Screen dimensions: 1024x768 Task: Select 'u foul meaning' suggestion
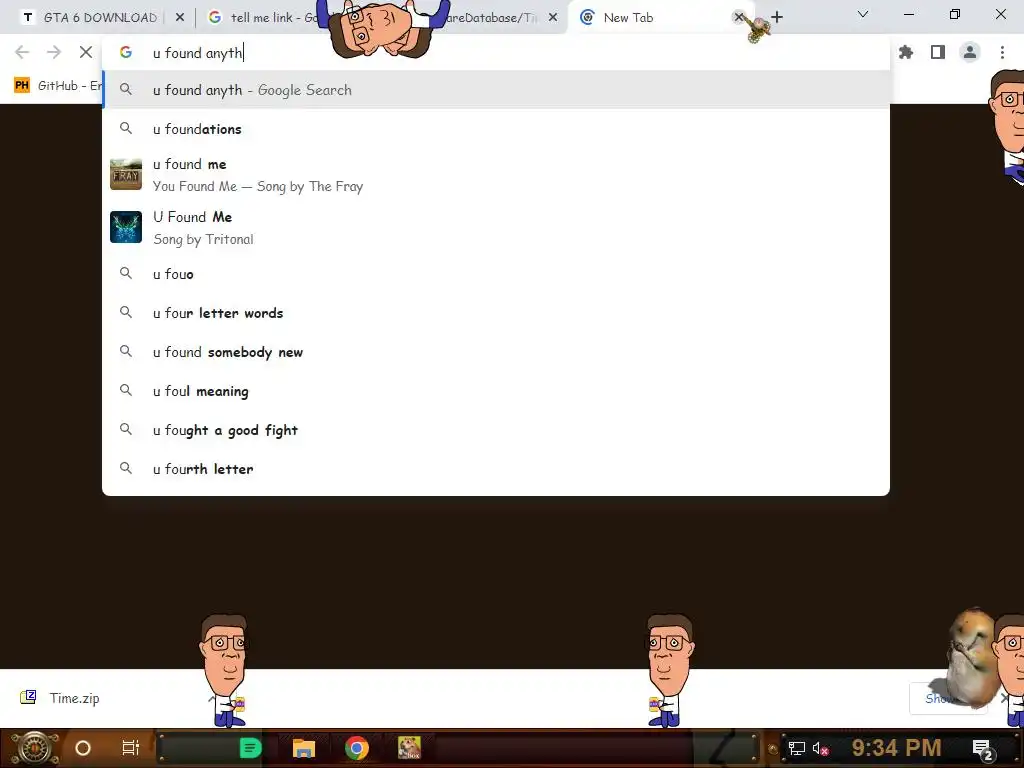[x=496, y=391]
